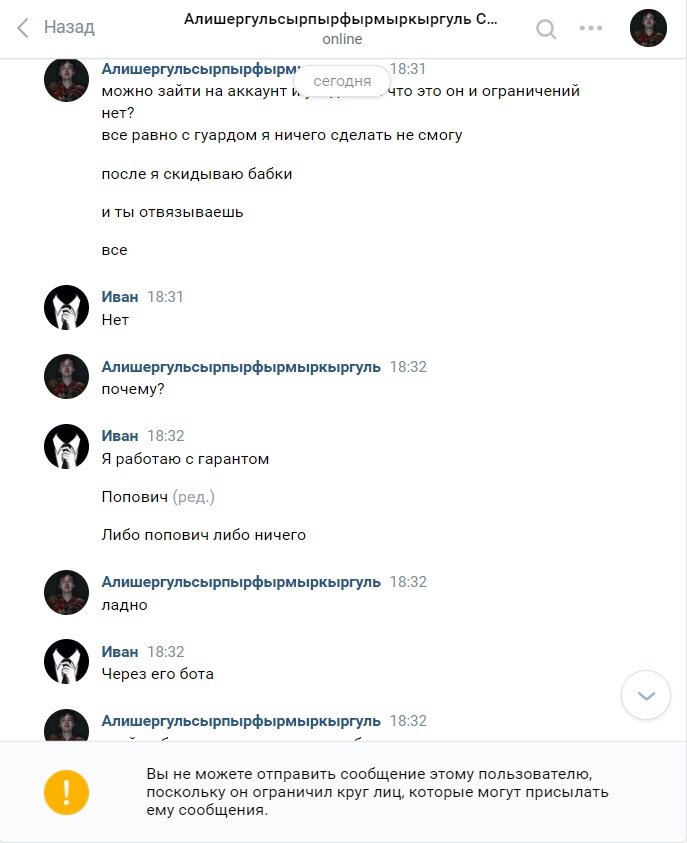Open header profile avatar photo
The image size is (687, 843).
point(648,28)
